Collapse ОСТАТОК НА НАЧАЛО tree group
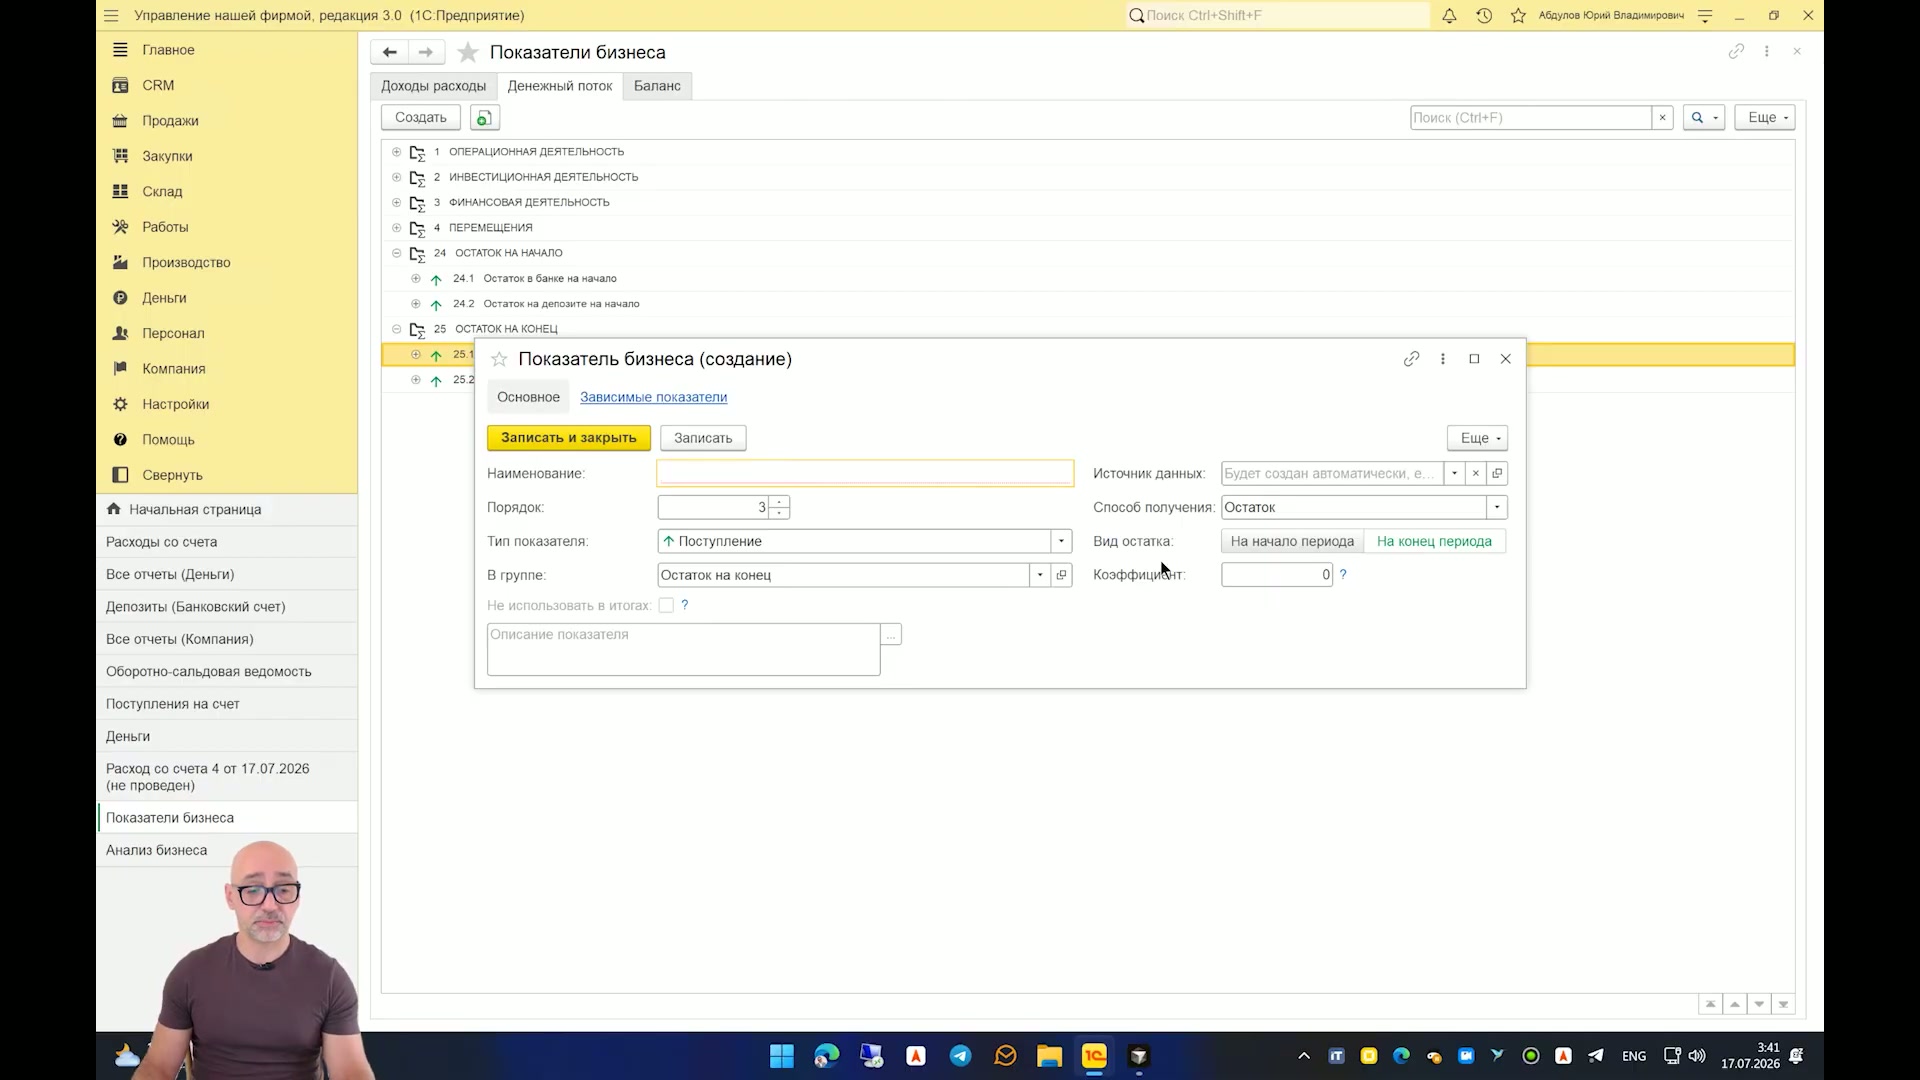Screen dimensions: 1920x1080 point(396,253)
